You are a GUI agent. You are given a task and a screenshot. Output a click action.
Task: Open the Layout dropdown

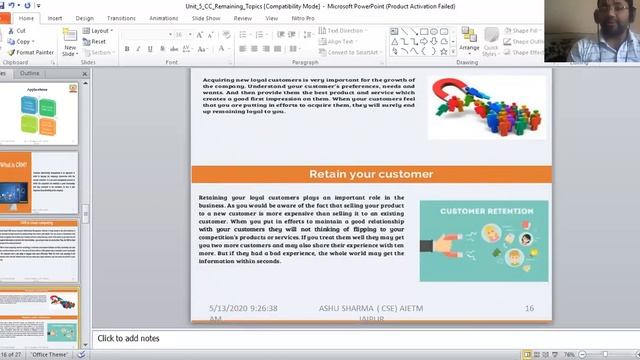click(x=98, y=31)
